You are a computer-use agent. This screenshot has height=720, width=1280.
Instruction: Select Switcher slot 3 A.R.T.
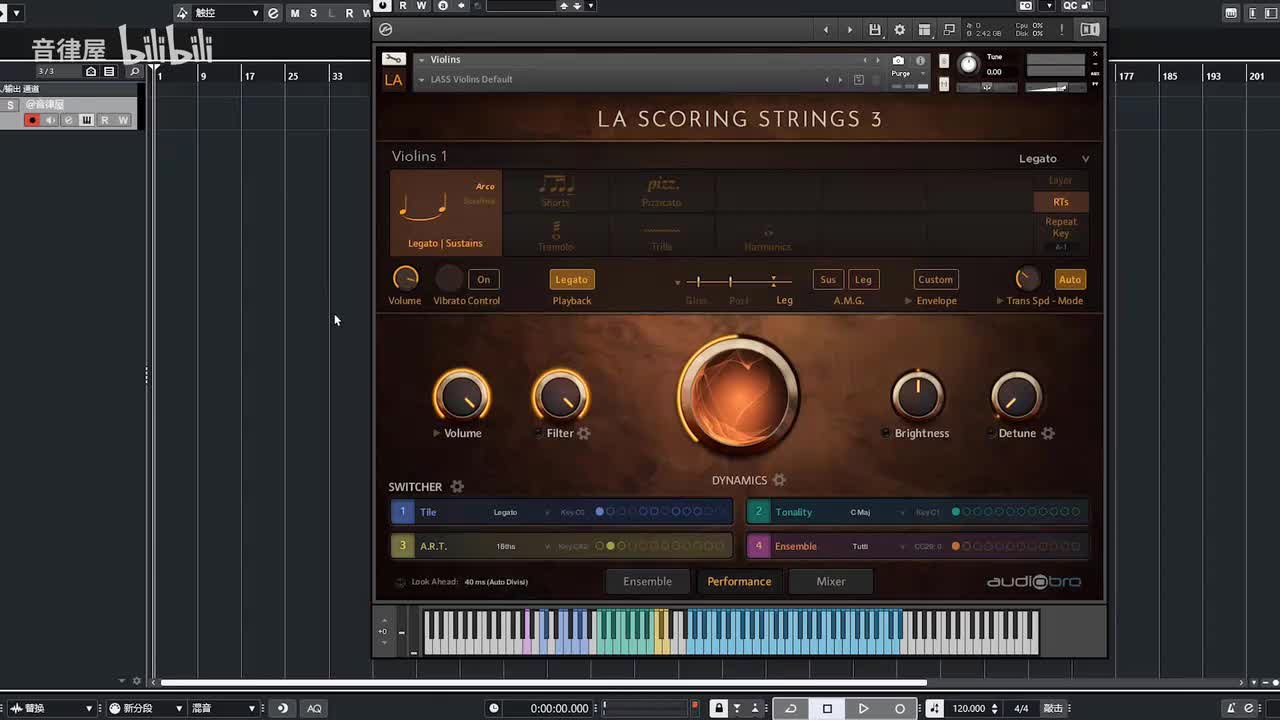pyautogui.click(x=403, y=546)
